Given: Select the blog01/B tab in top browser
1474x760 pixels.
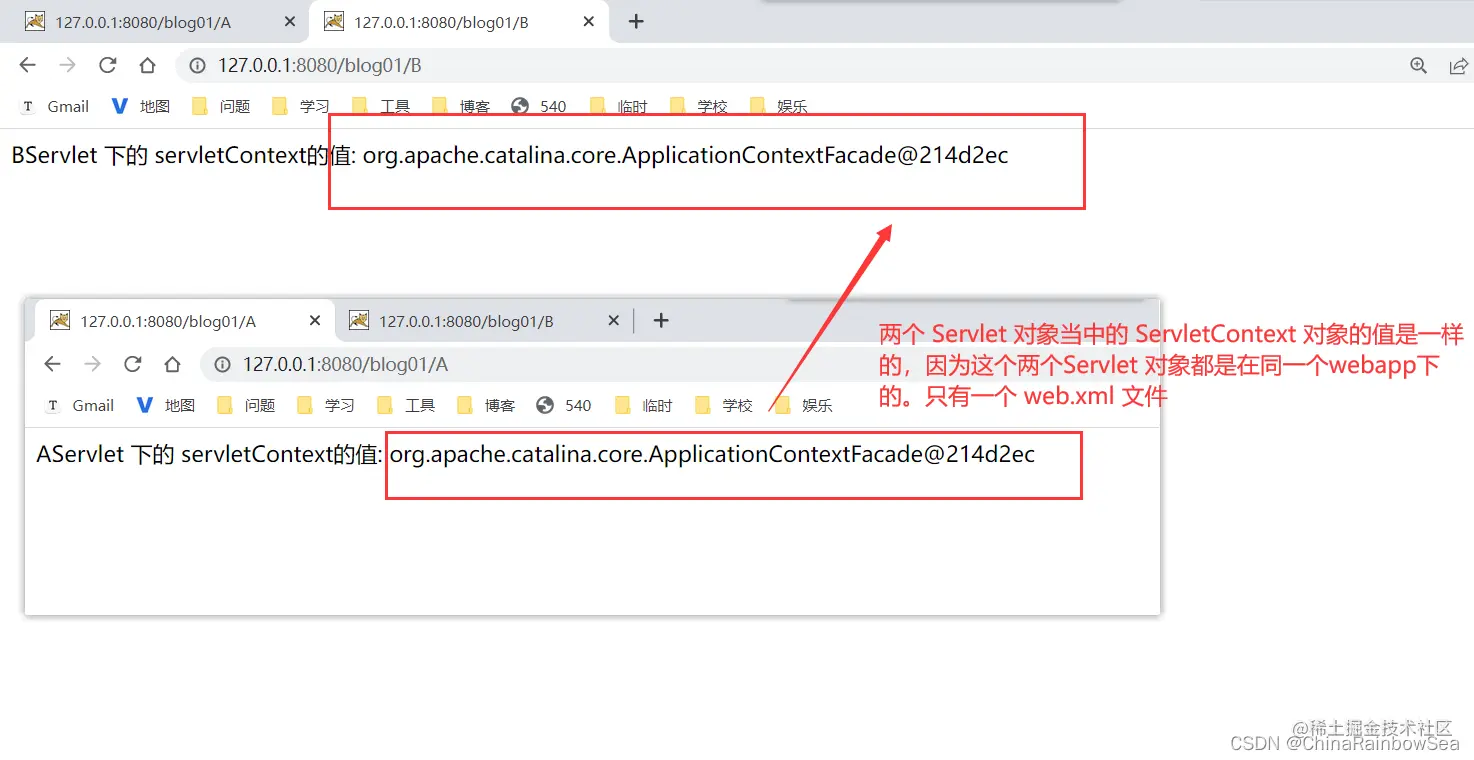Looking at the screenshot, I should 460,22.
